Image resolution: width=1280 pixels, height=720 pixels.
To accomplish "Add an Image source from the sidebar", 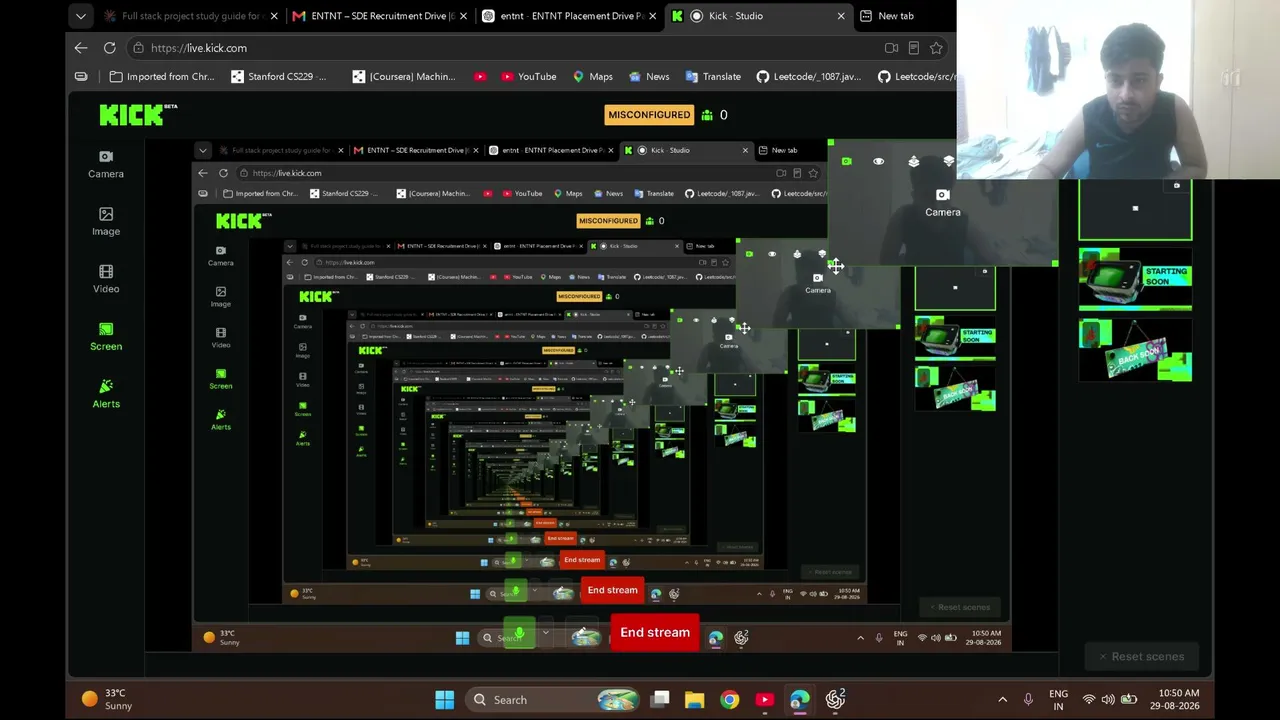I will (105, 222).
